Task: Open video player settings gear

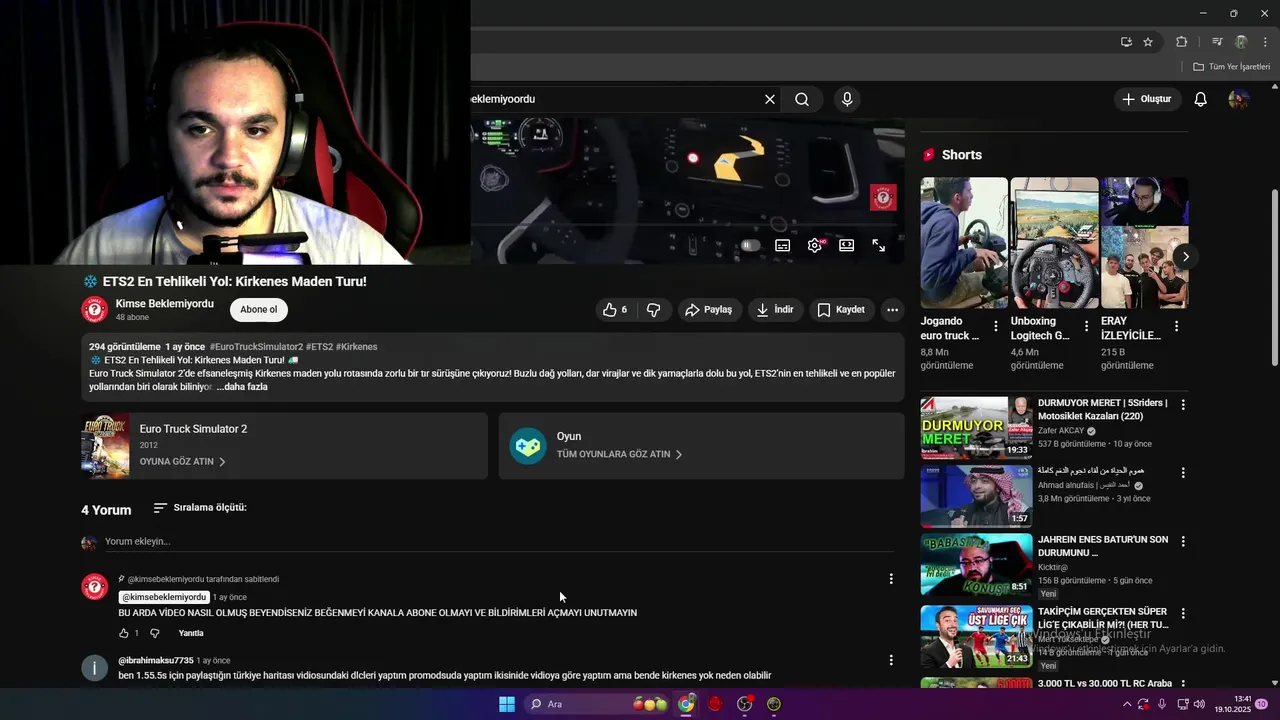Action: pyautogui.click(x=815, y=245)
